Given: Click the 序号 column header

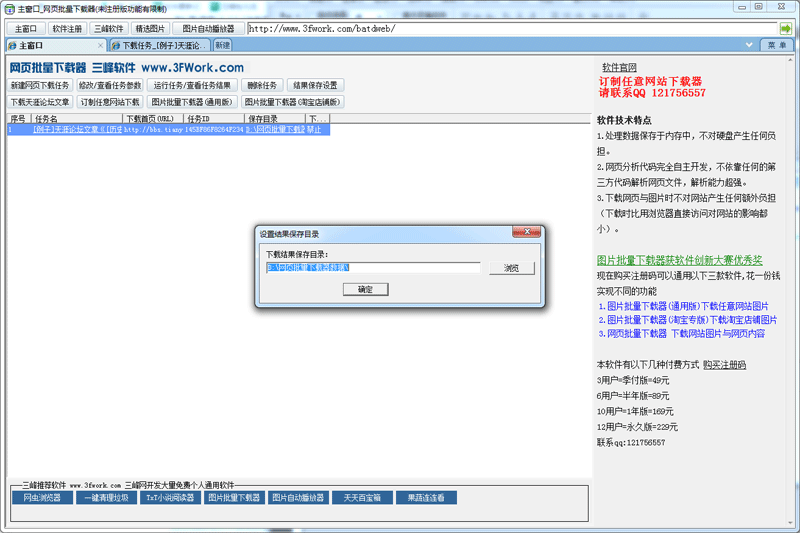Looking at the screenshot, I should point(19,118).
